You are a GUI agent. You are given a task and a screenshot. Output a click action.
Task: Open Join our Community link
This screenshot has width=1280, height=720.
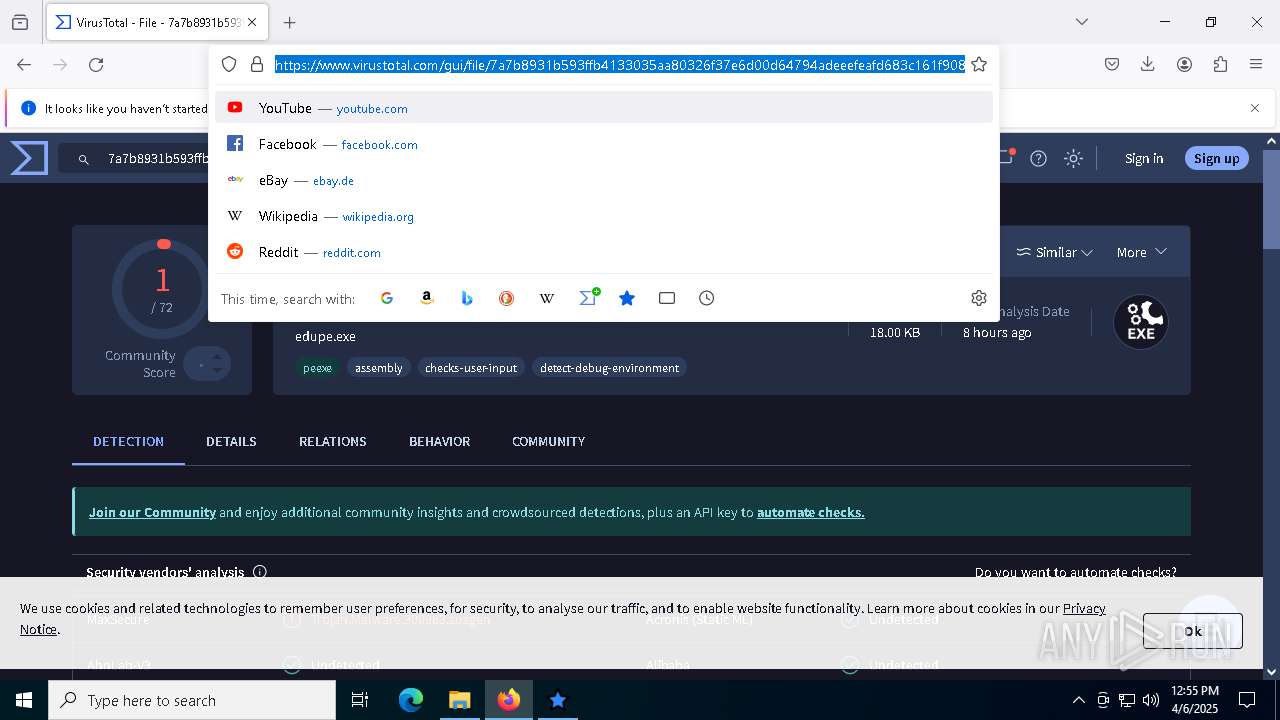click(x=152, y=512)
